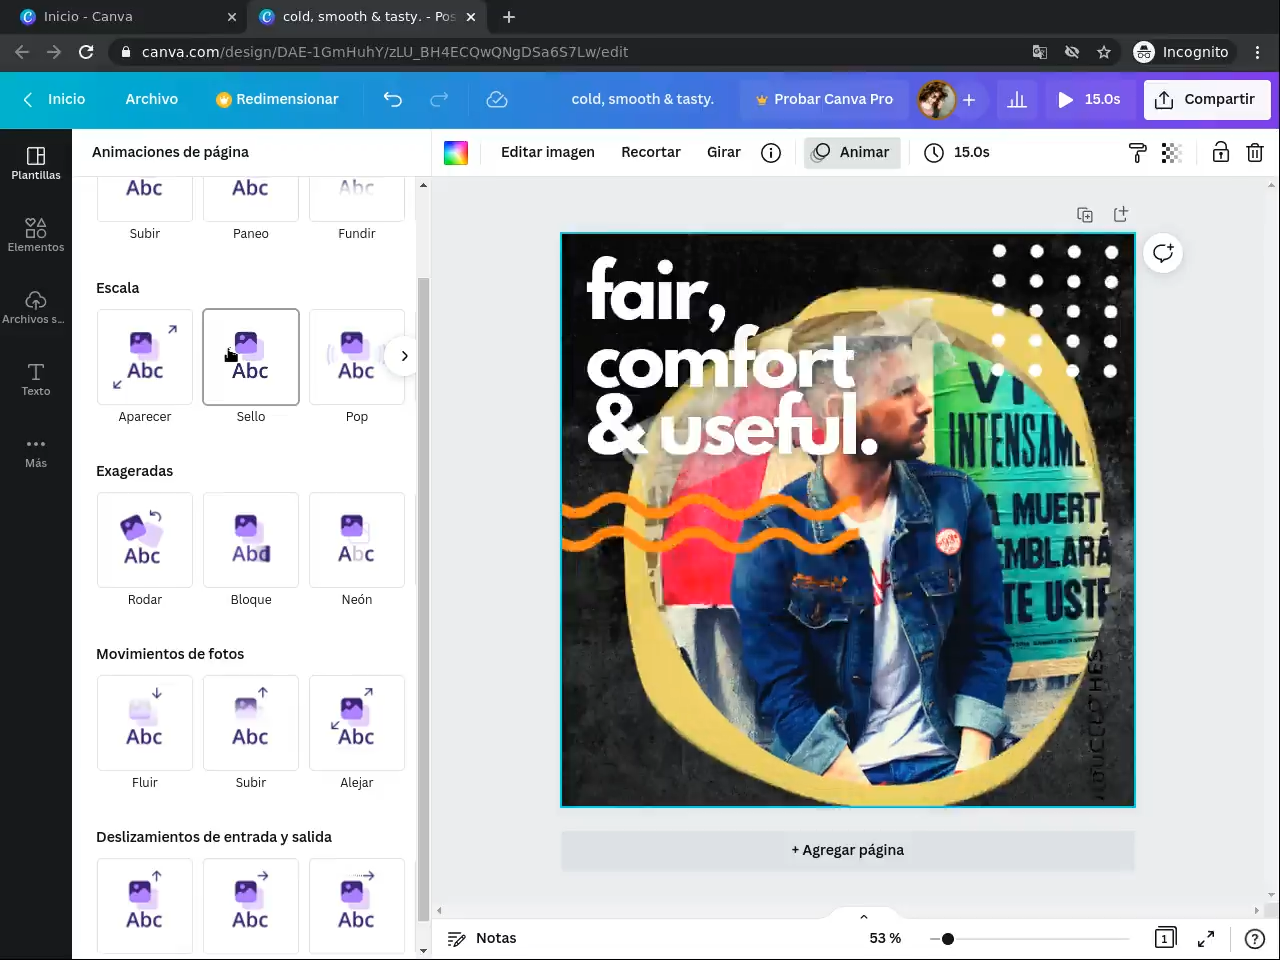The height and width of the screenshot is (960, 1280).
Task: Open the Notas panel
Action: (482, 938)
